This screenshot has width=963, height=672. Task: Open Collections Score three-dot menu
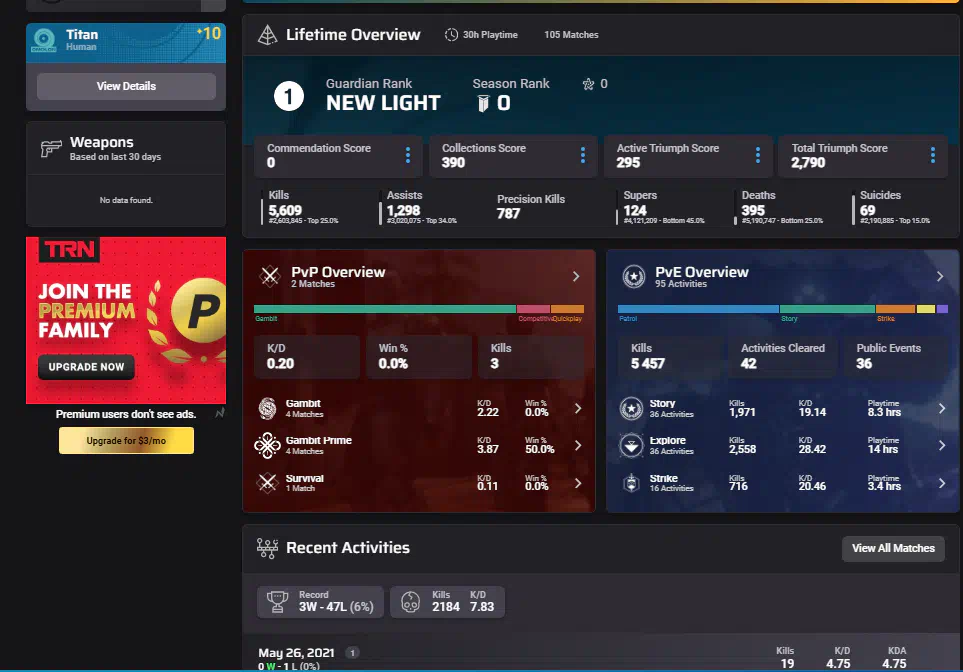583,155
